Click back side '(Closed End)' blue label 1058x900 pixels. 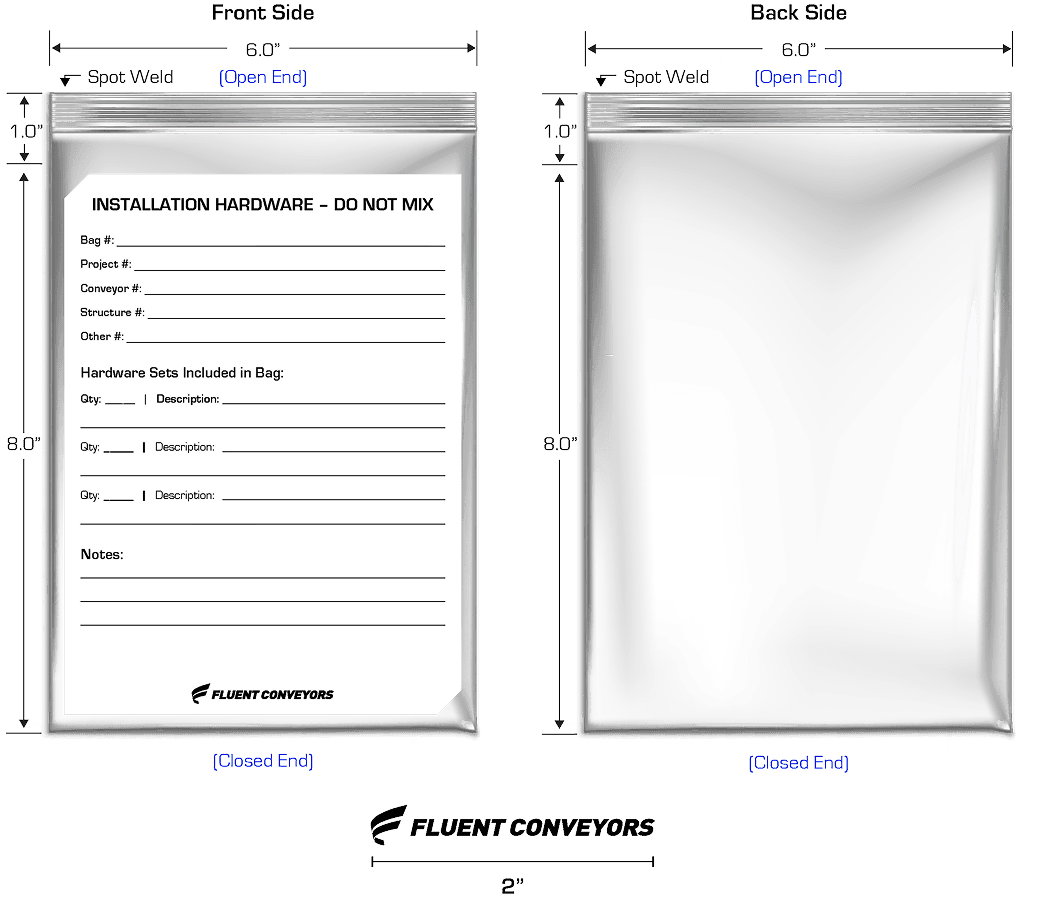point(798,763)
